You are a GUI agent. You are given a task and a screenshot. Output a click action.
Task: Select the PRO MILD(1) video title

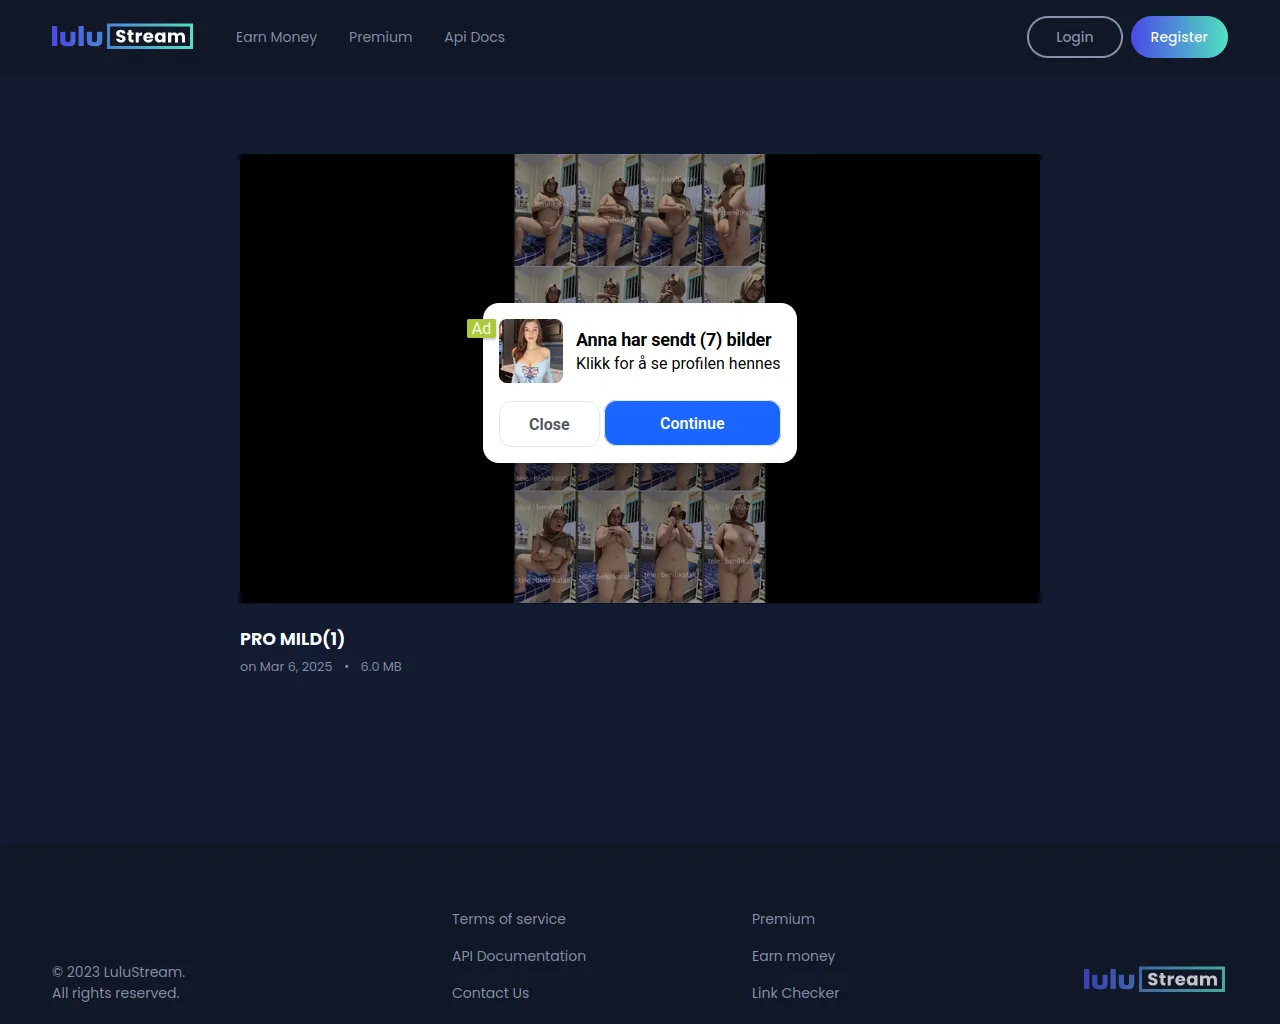(x=292, y=639)
